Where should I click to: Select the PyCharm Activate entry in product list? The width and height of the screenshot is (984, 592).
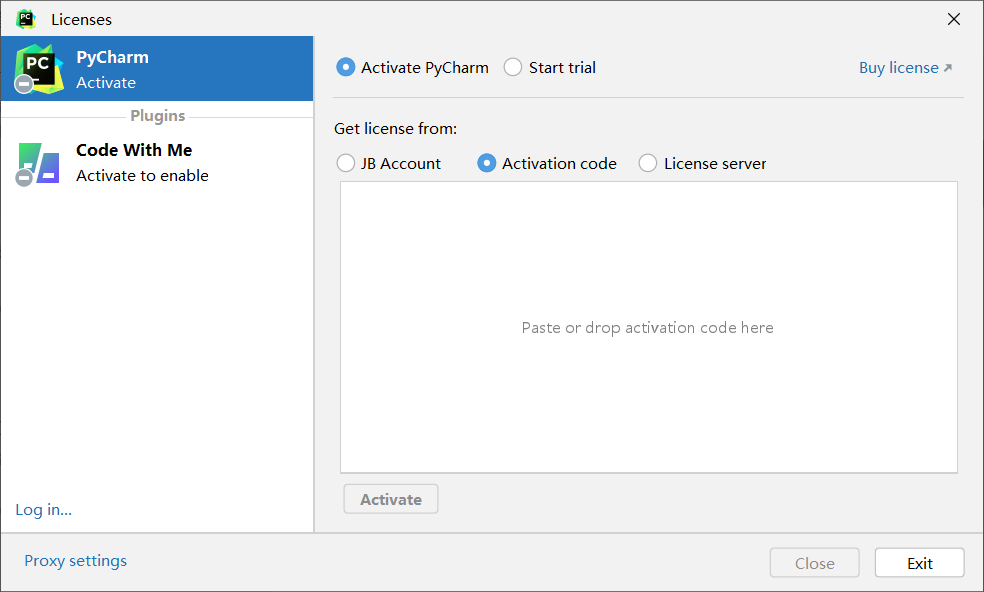tap(157, 68)
